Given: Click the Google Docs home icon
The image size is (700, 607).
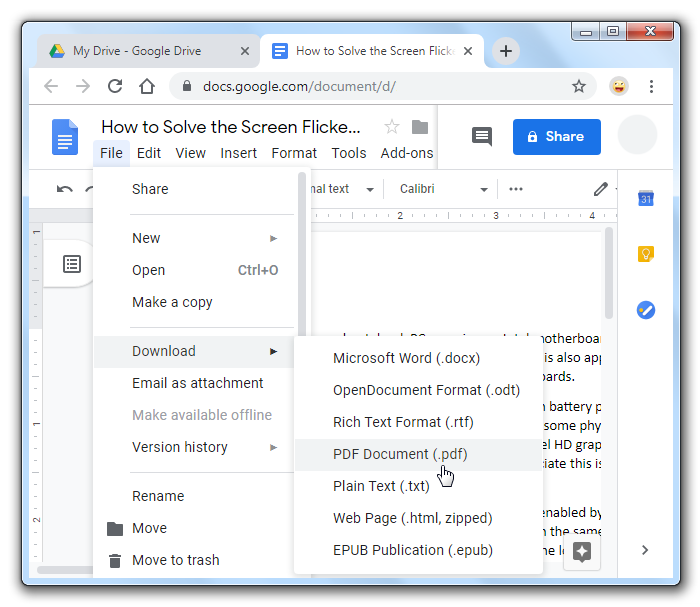Looking at the screenshot, I should pos(65,136).
